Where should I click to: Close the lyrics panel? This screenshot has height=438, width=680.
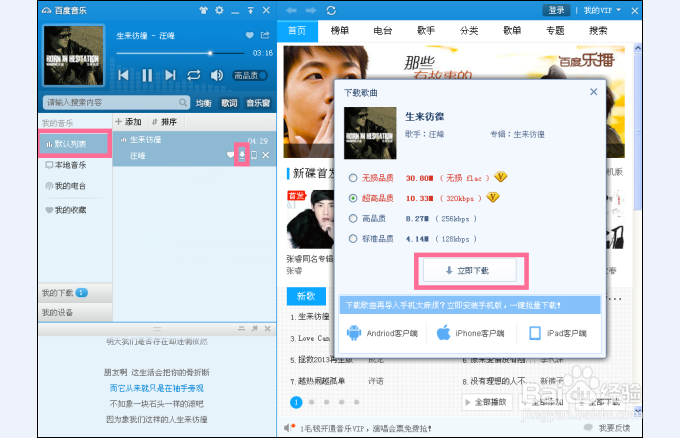(268, 329)
